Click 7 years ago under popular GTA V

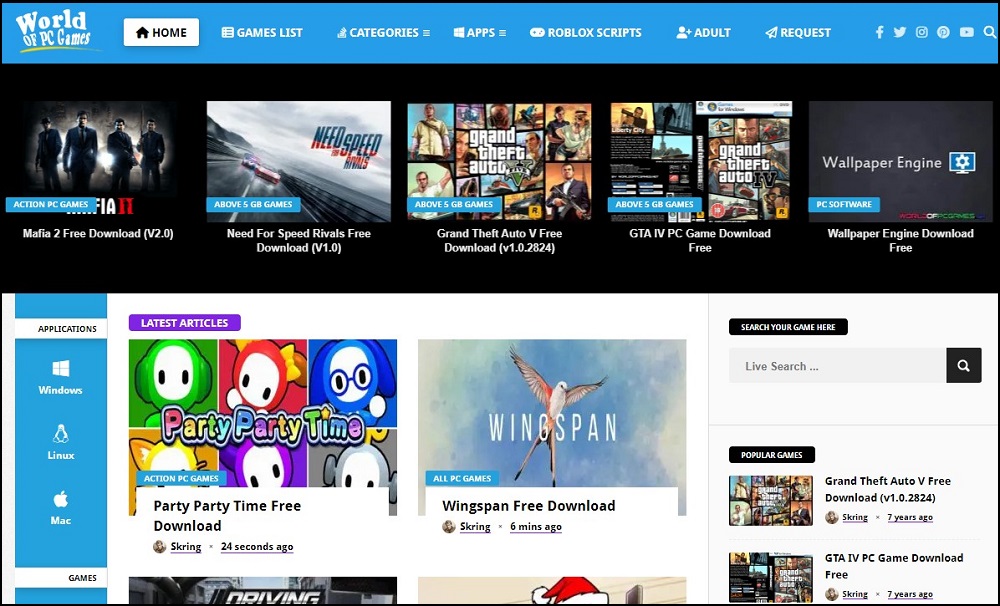[910, 517]
